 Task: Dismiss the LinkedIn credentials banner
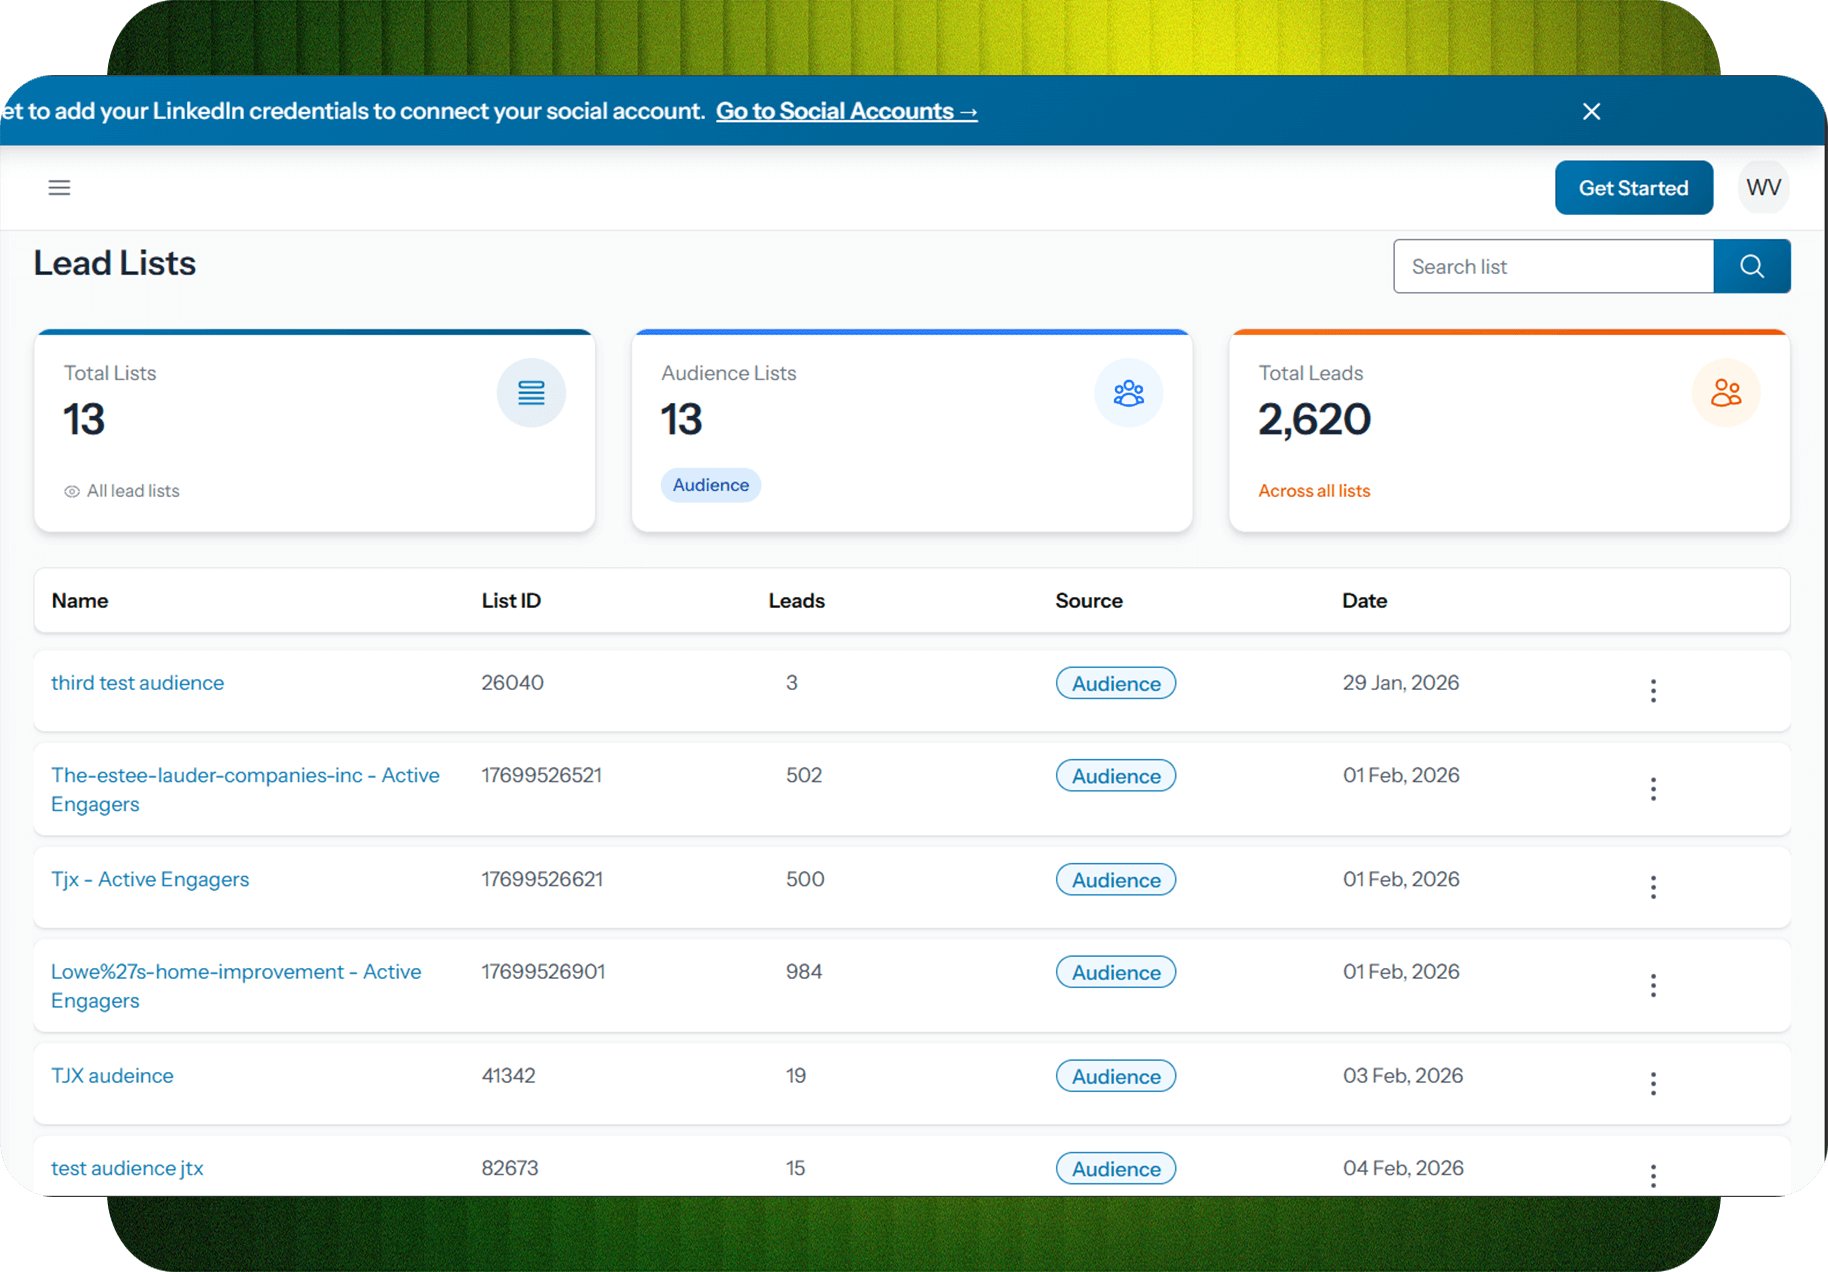coord(1591,111)
